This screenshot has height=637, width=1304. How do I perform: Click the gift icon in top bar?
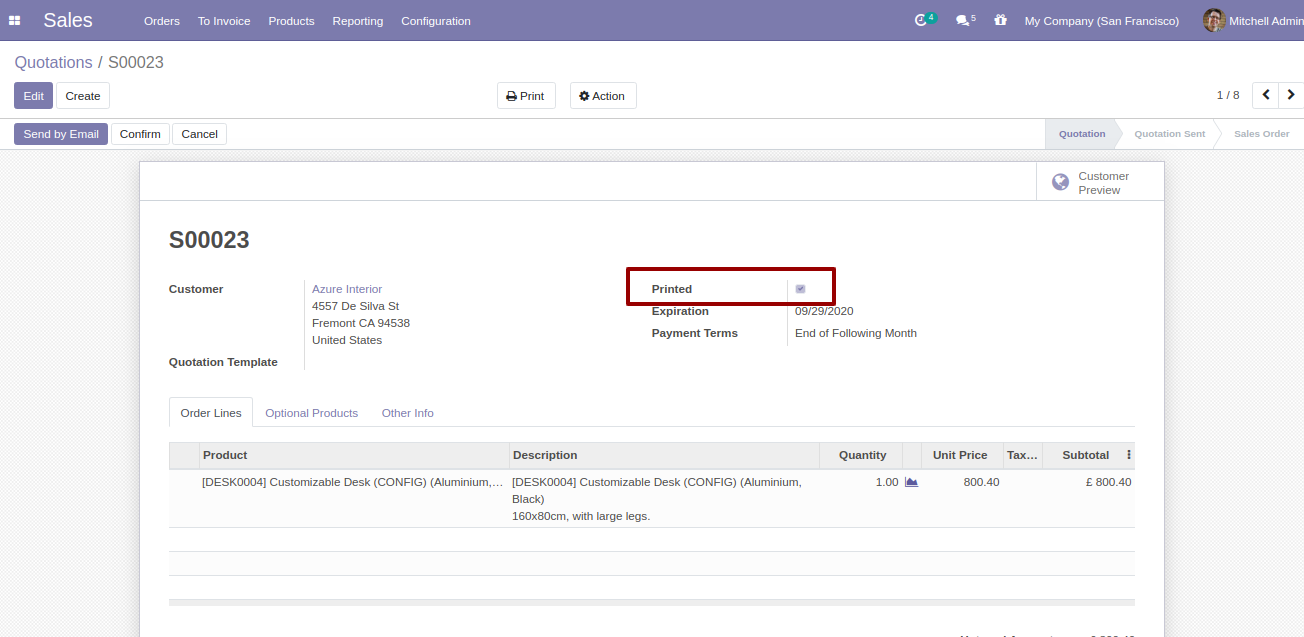click(x=1000, y=20)
